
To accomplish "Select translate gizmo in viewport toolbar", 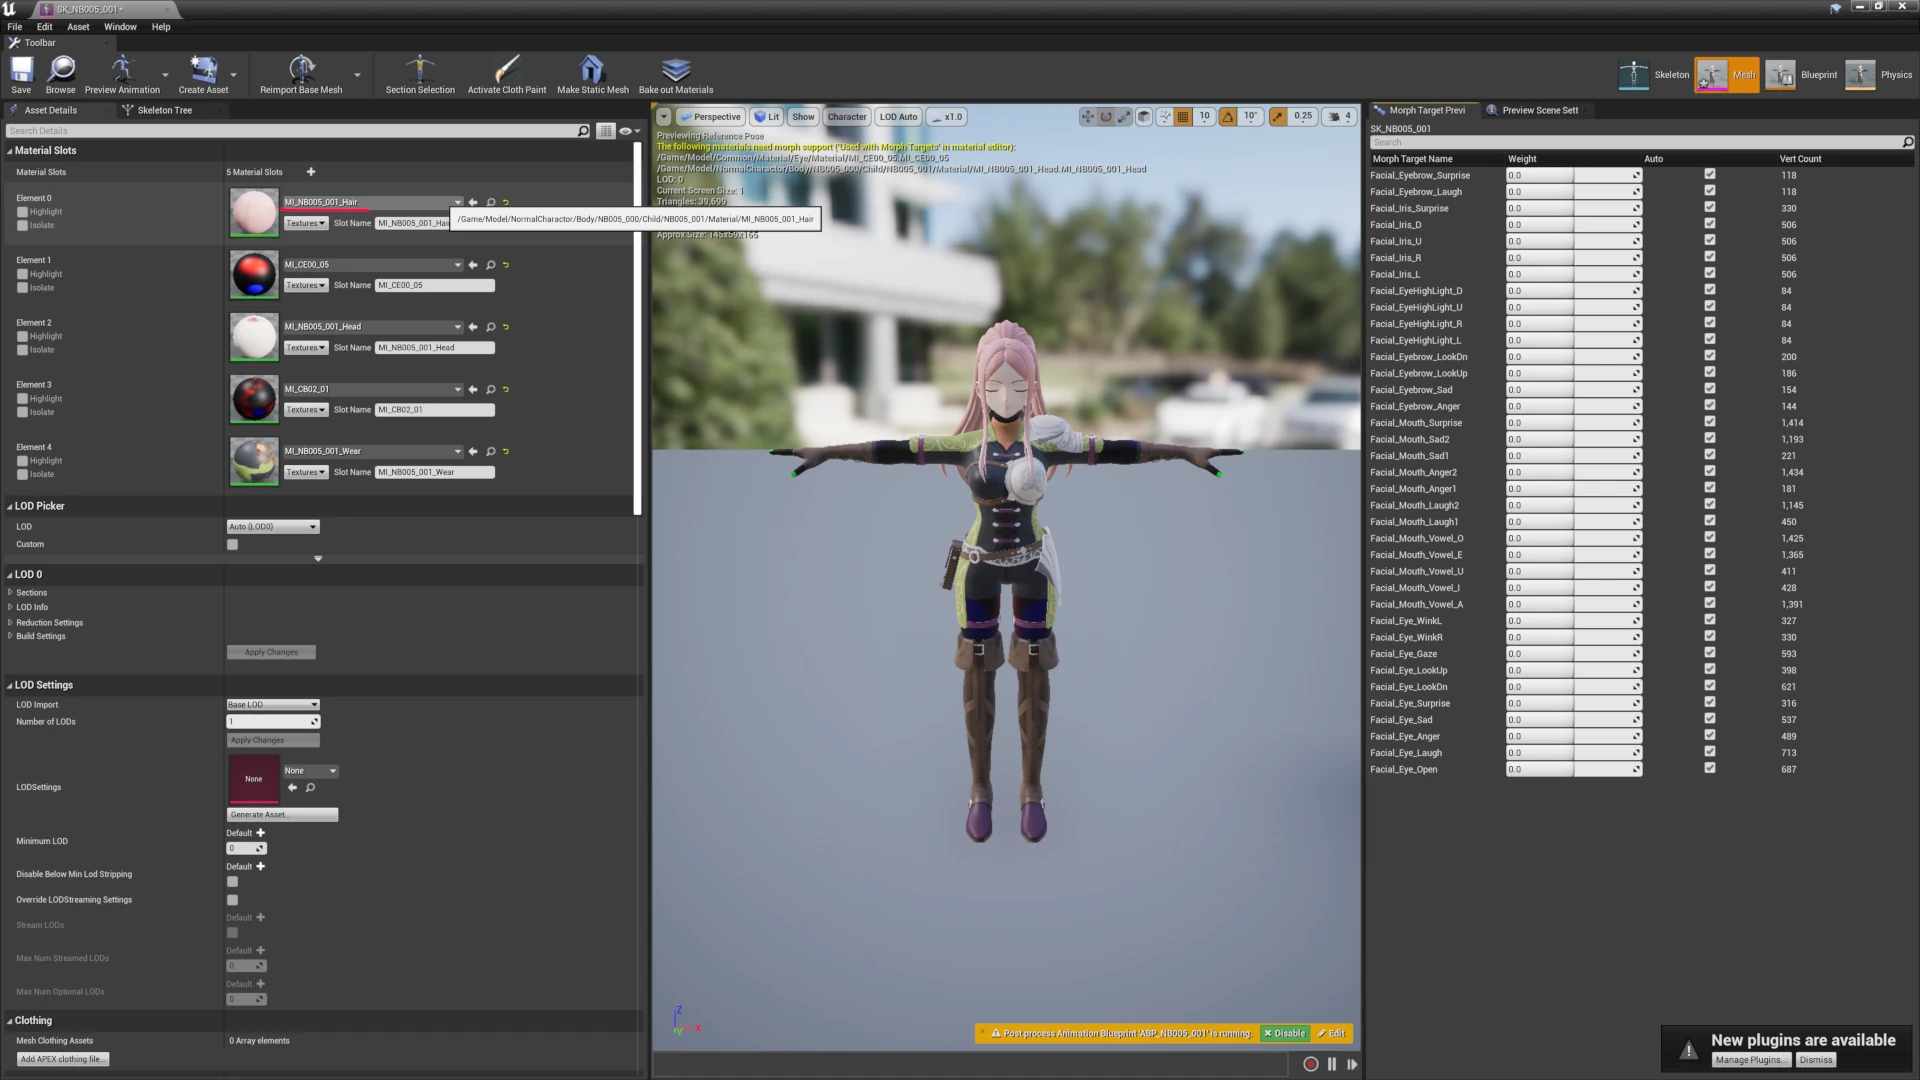I will pos(1087,117).
